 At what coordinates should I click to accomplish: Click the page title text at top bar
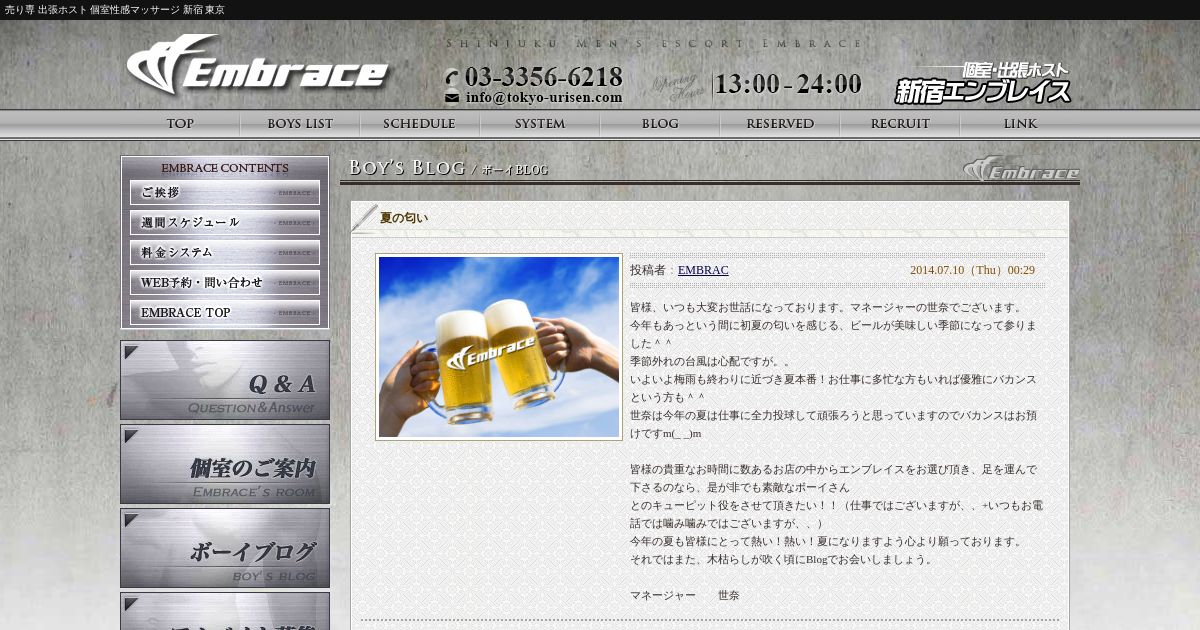[x=115, y=10]
